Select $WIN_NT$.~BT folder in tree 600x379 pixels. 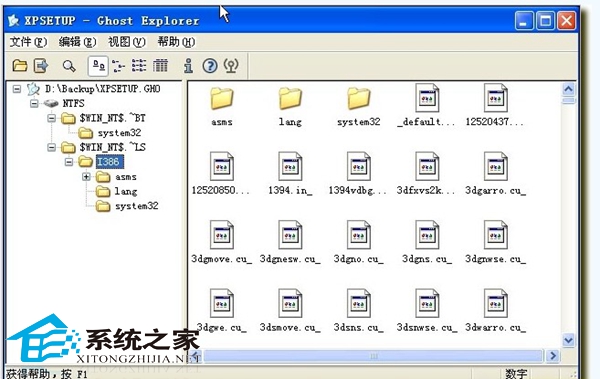[x=112, y=118]
